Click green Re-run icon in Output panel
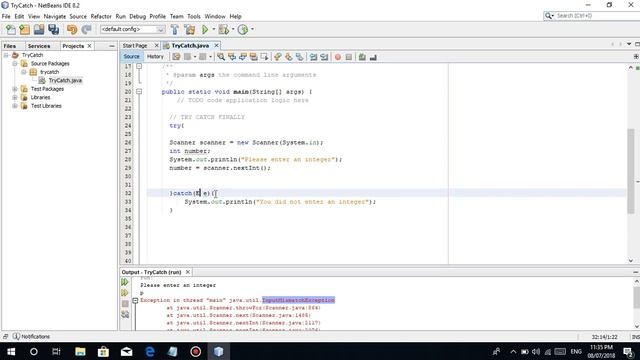Image resolution: width=640 pixels, height=360 pixels. pyautogui.click(x=125, y=282)
